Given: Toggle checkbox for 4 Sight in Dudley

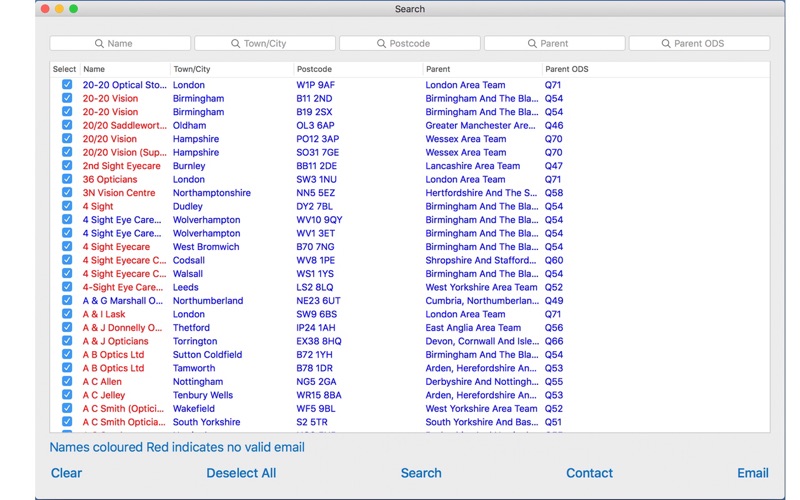Looking at the screenshot, I should (x=67, y=206).
